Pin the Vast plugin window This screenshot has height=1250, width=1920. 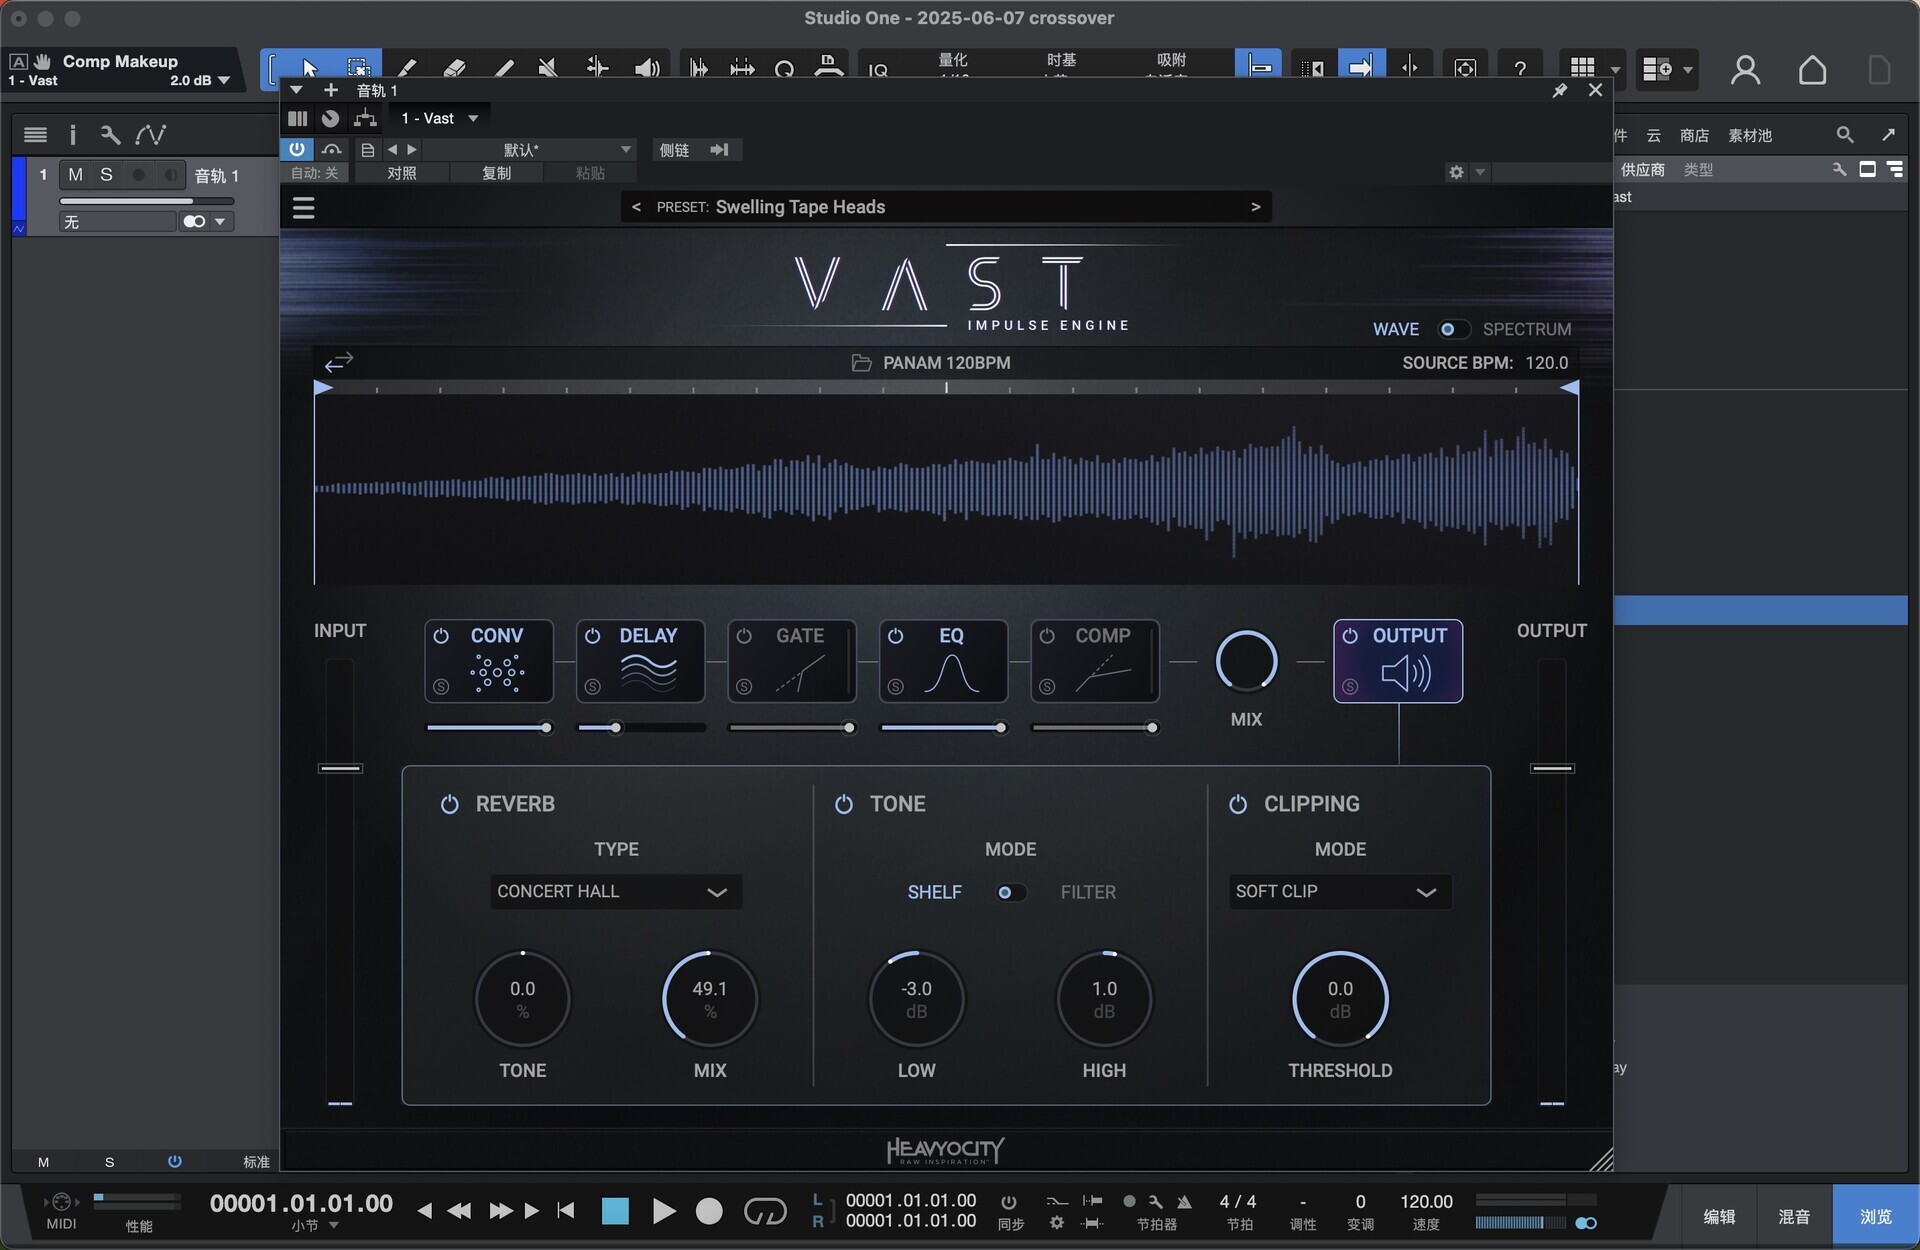pyautogui.click(x=1559, y=90)
